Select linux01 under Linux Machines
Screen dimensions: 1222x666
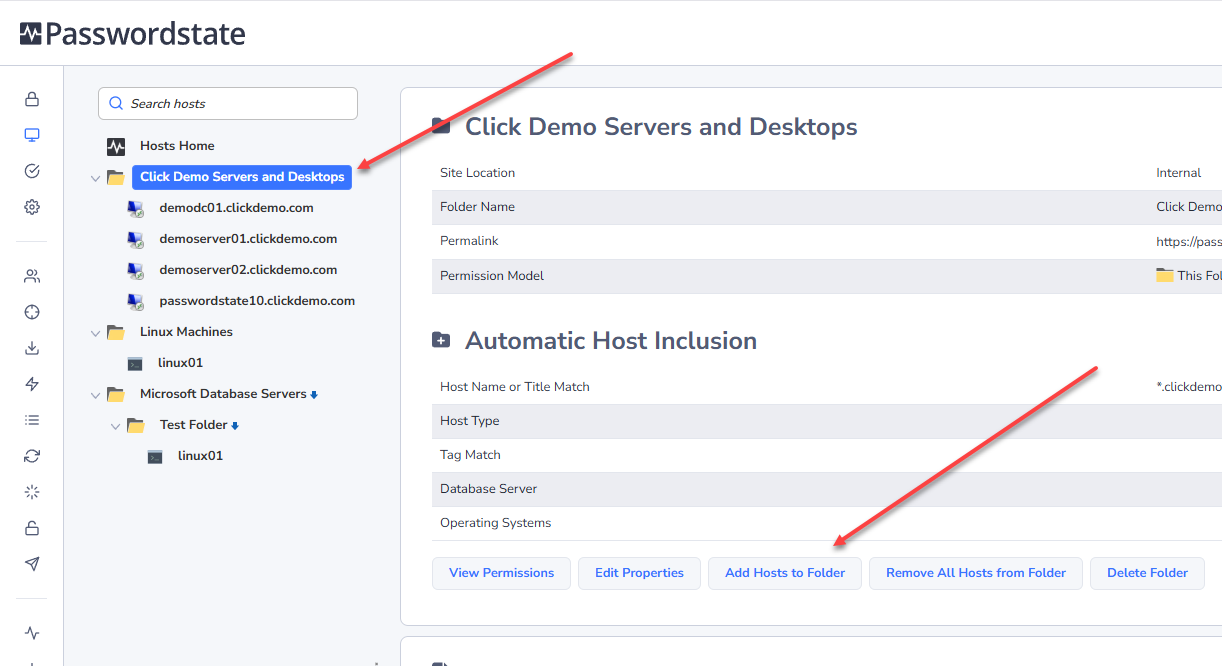(x=181, y=363)
